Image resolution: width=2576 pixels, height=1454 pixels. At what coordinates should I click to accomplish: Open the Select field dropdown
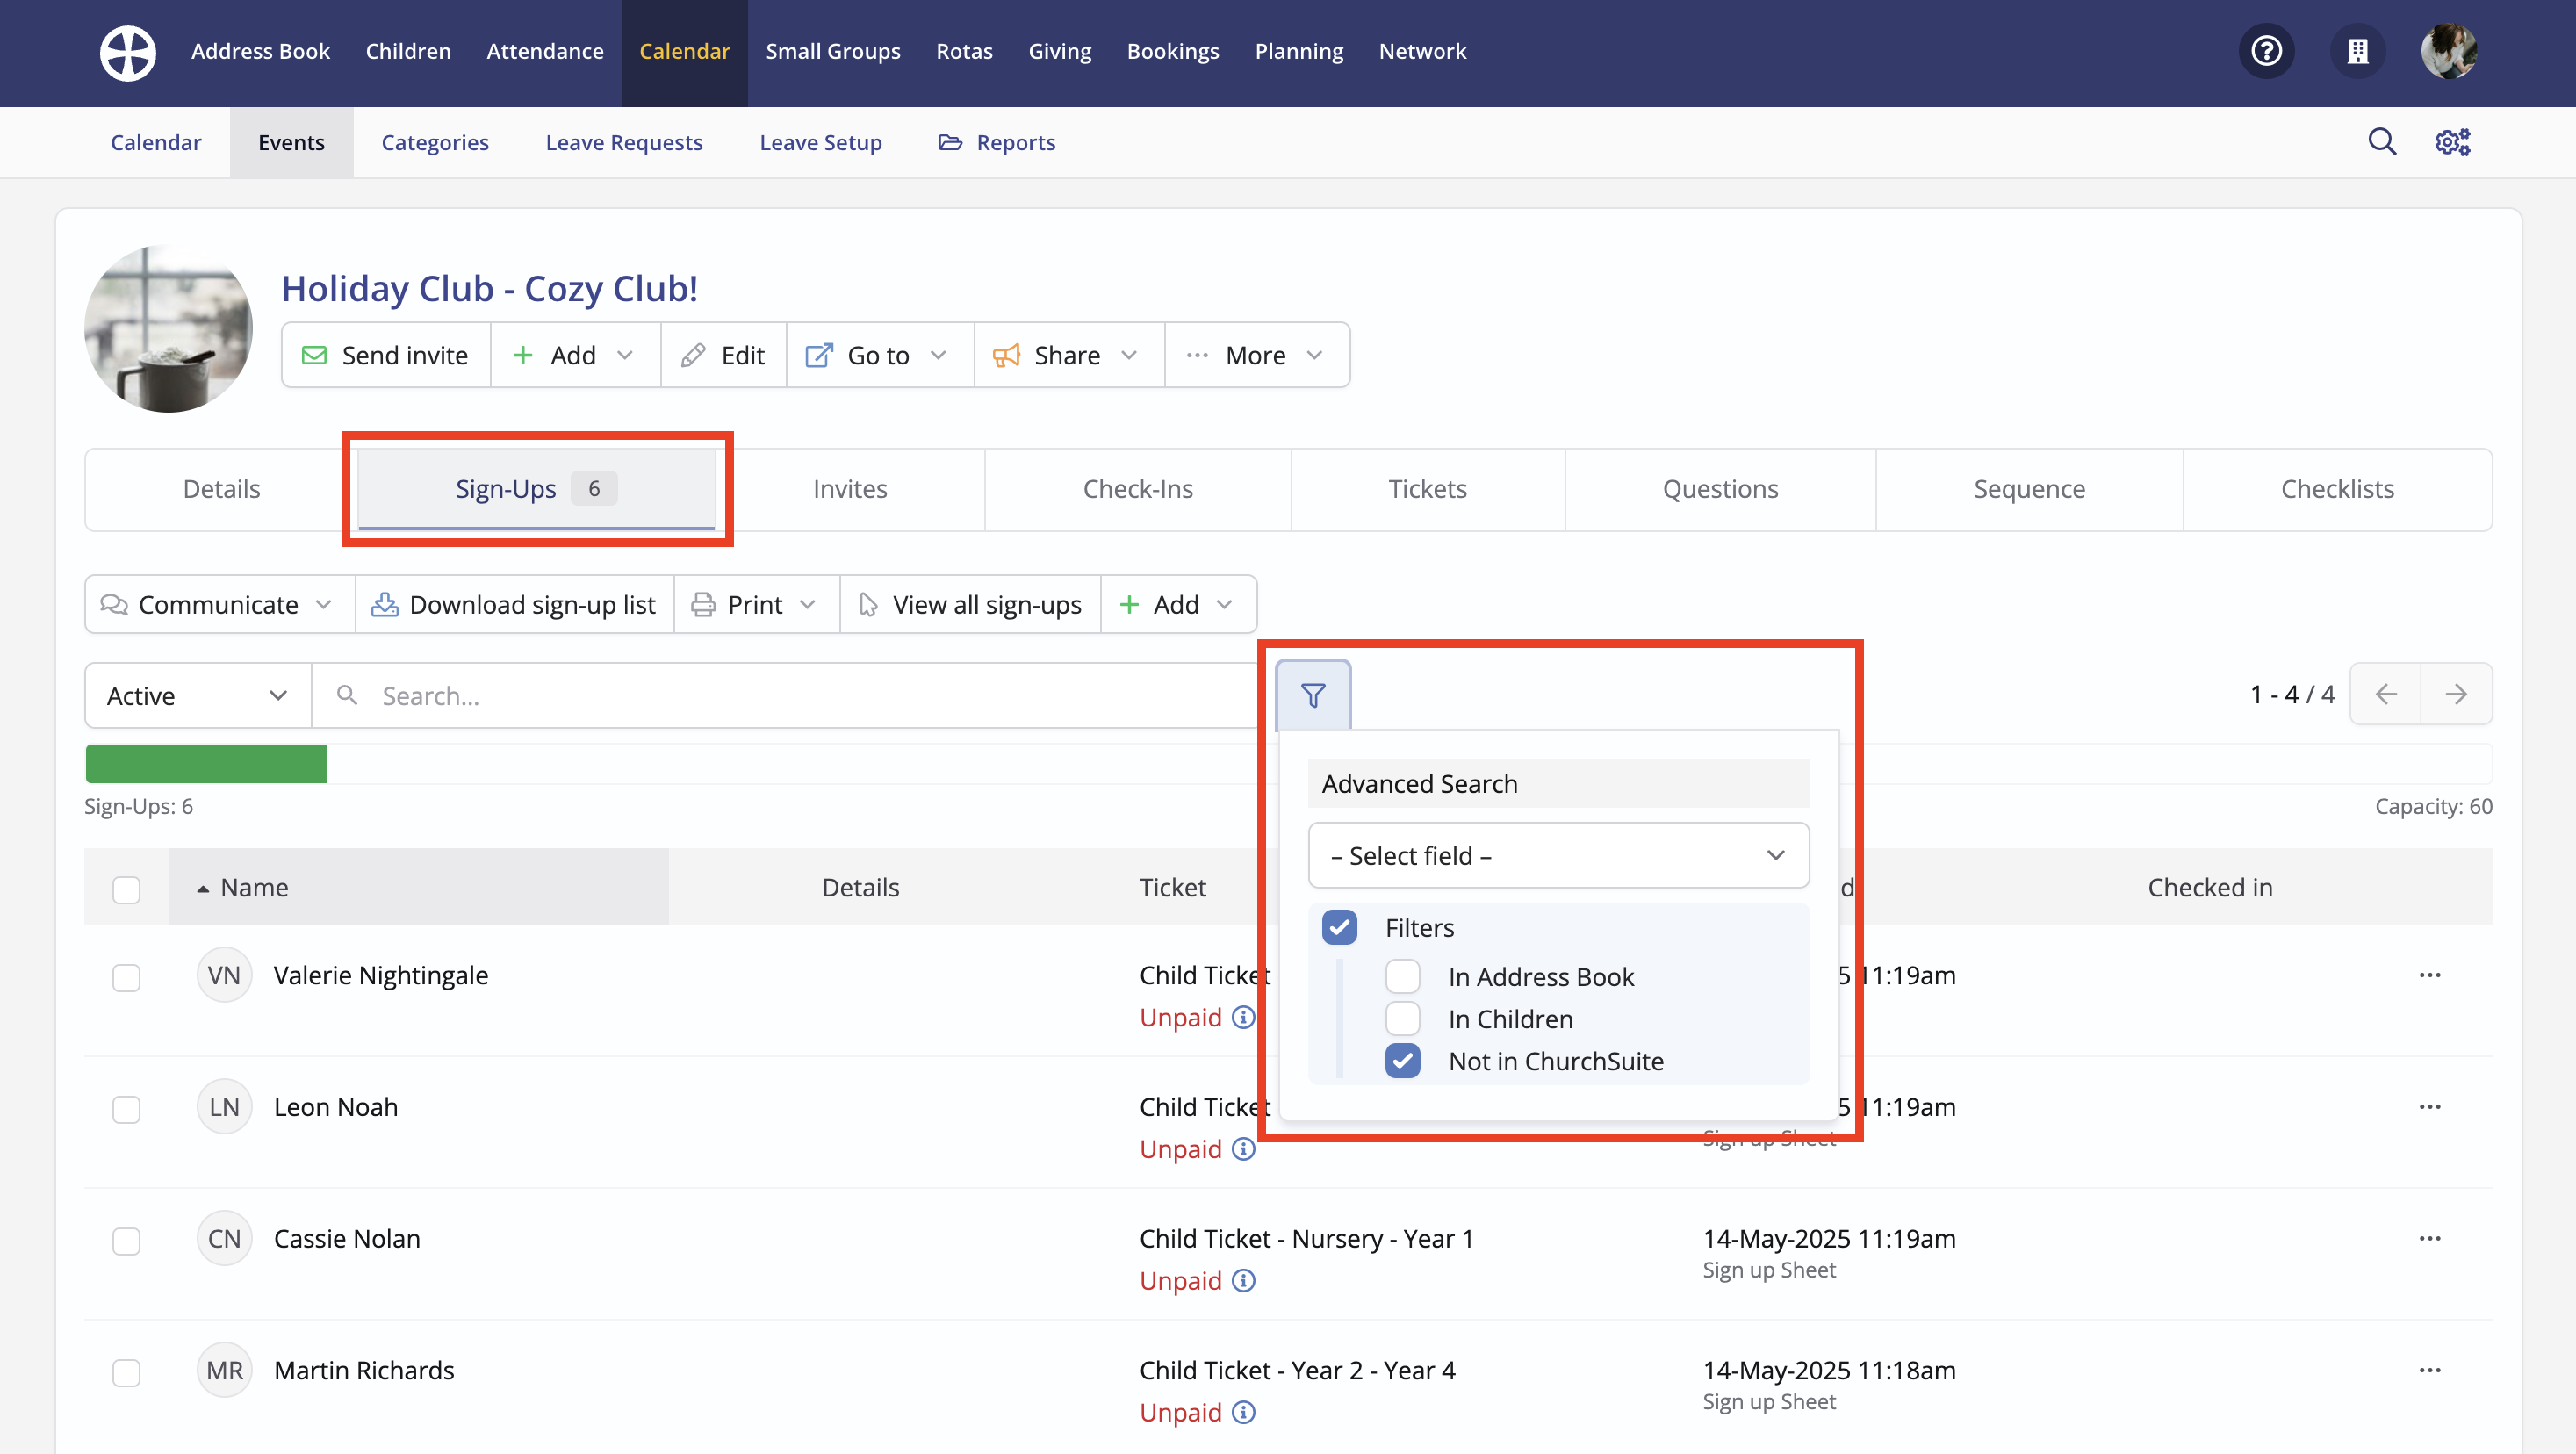click(1558, 855)
